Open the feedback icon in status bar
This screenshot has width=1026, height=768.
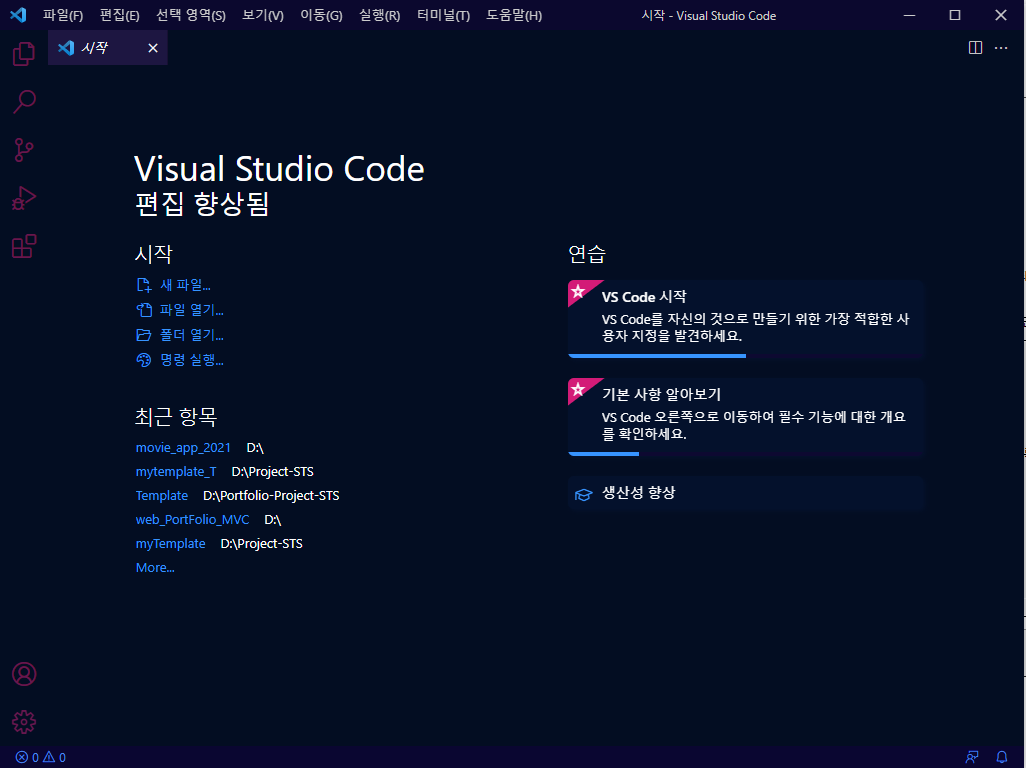click(972, 758)
